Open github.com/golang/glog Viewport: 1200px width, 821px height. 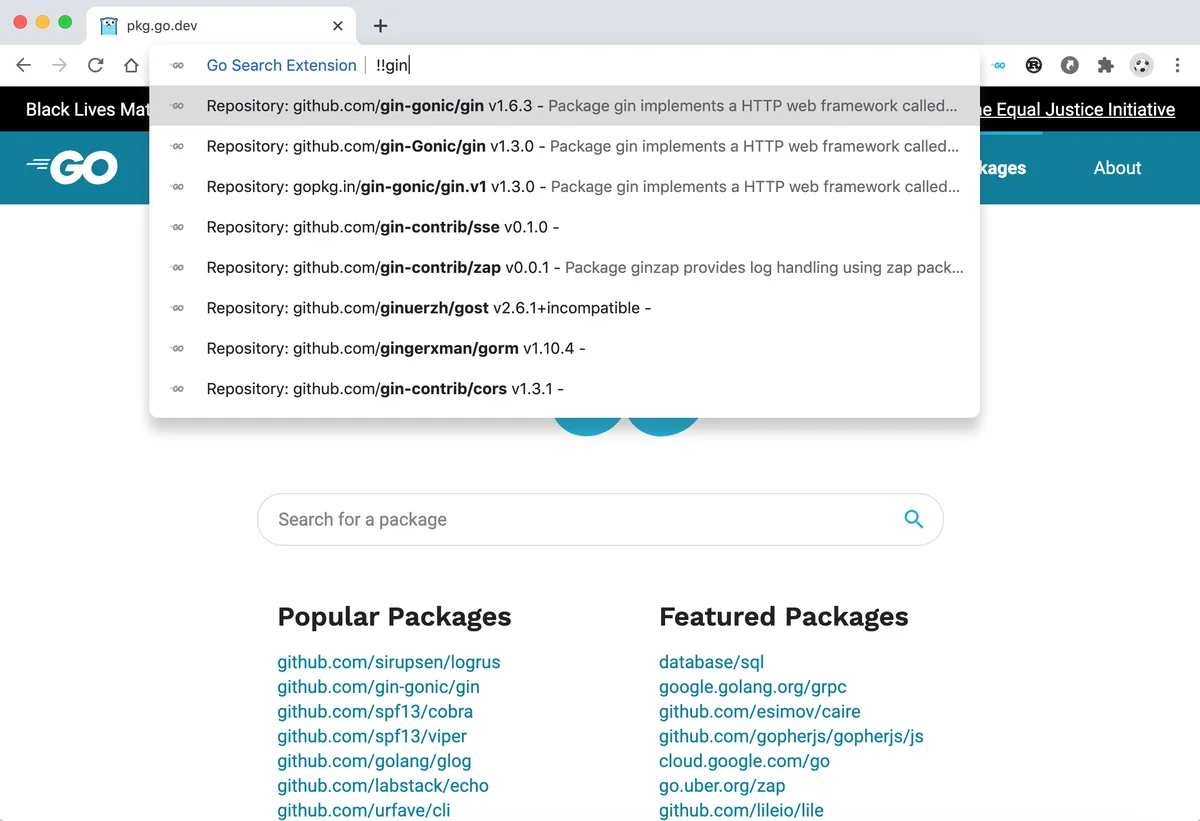point(374,761)
